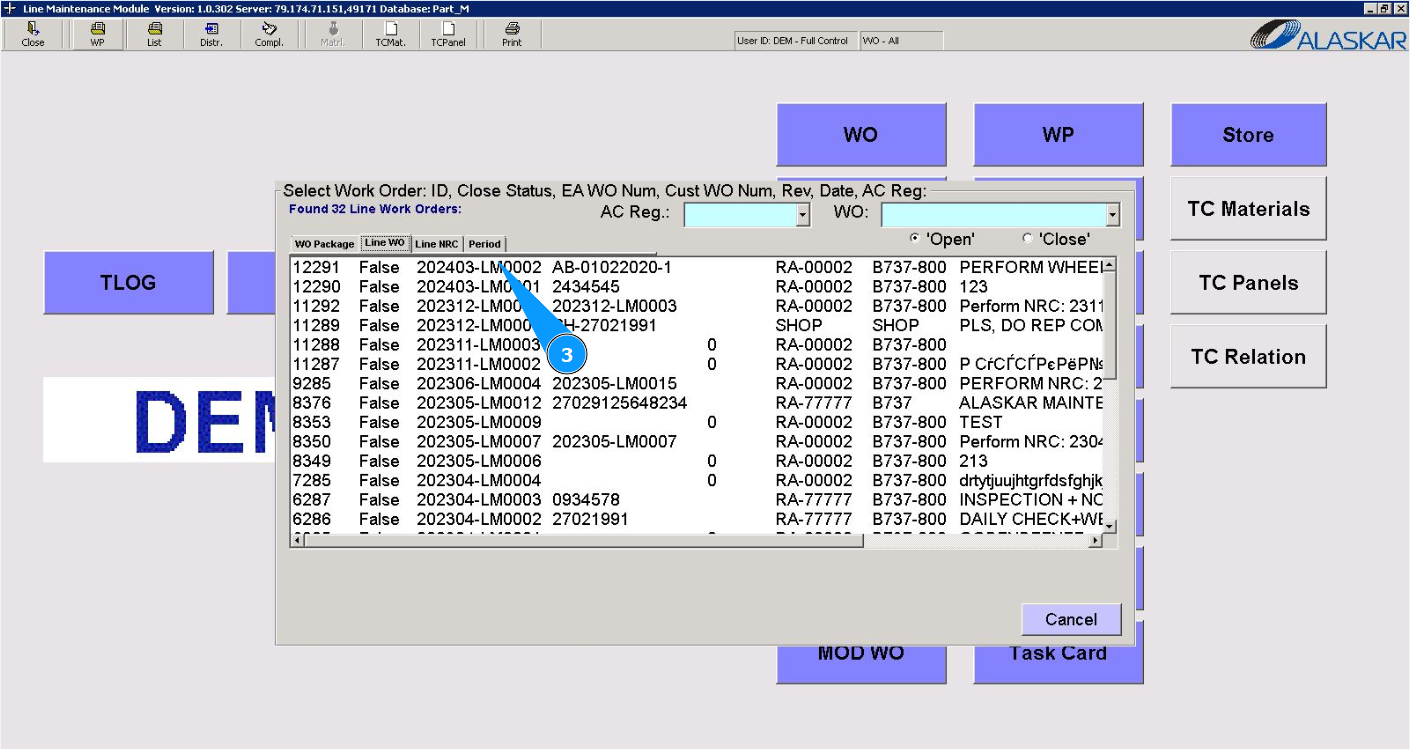Click the 'INSPECTION + NC' description
The height and width of the screenshot is (749, 1410).
click(x=1032, y=500)
